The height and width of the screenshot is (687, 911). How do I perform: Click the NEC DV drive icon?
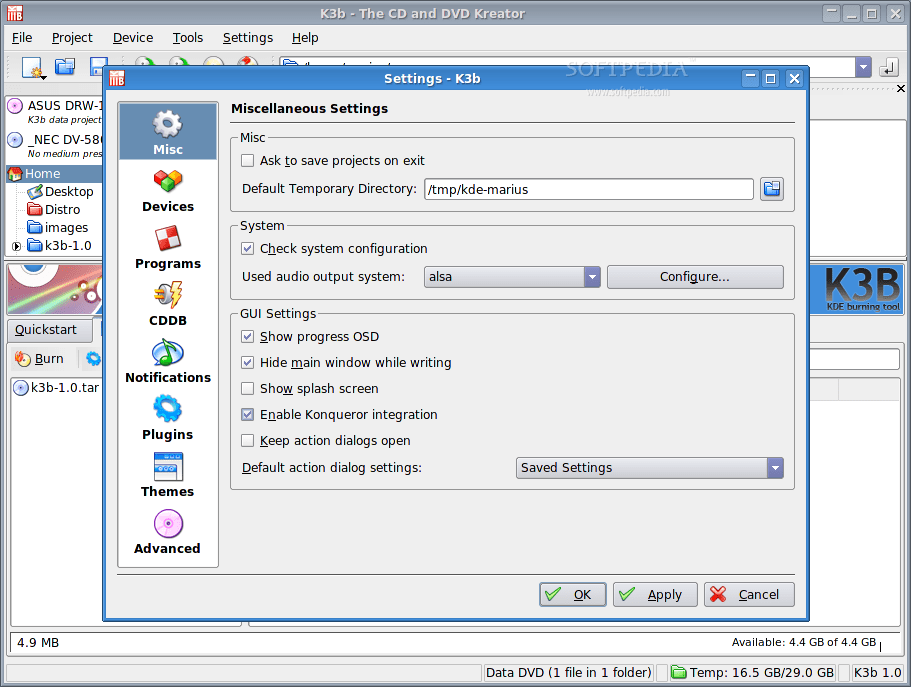click(15, 140)
